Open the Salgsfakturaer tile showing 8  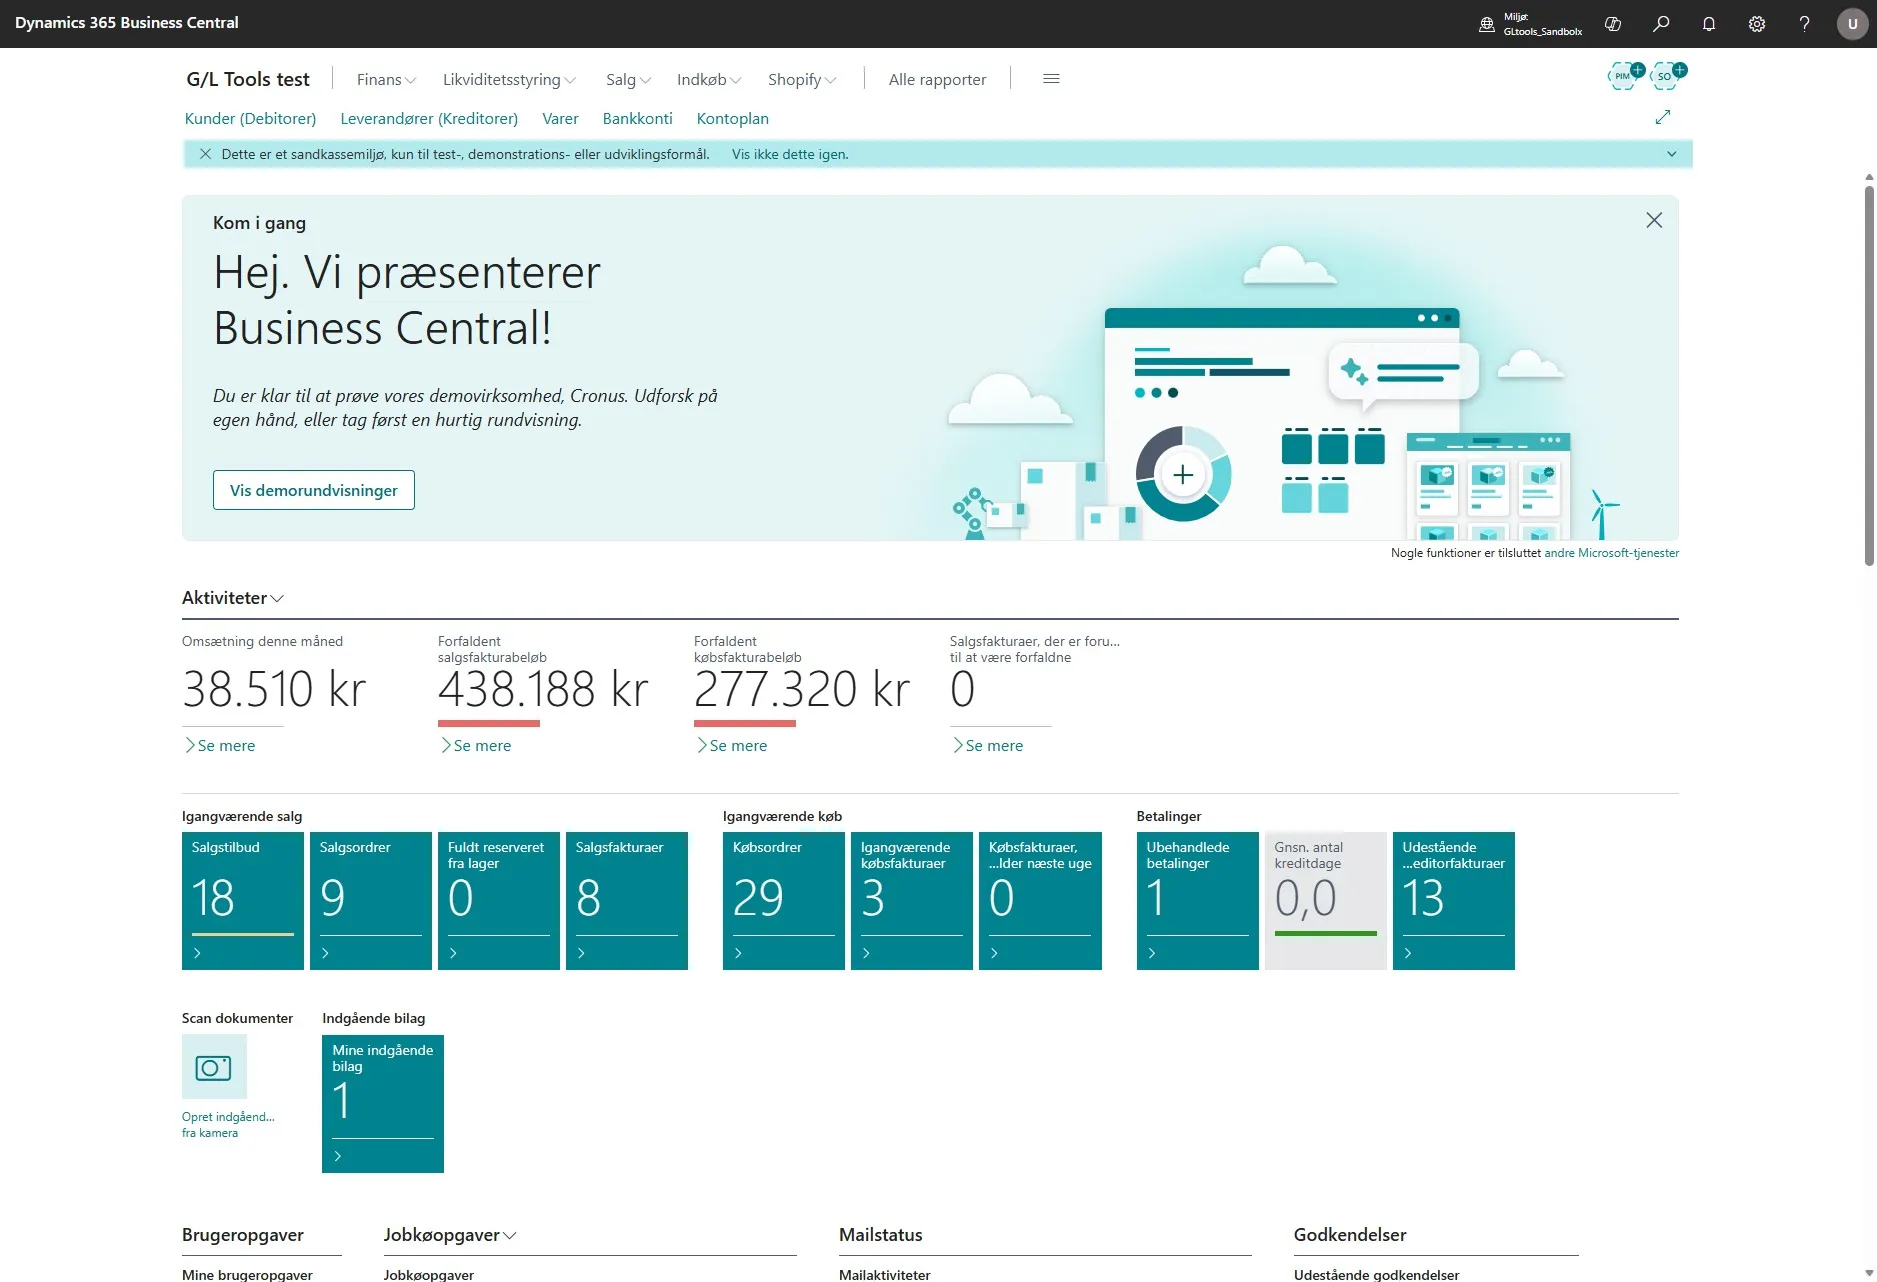627,901
